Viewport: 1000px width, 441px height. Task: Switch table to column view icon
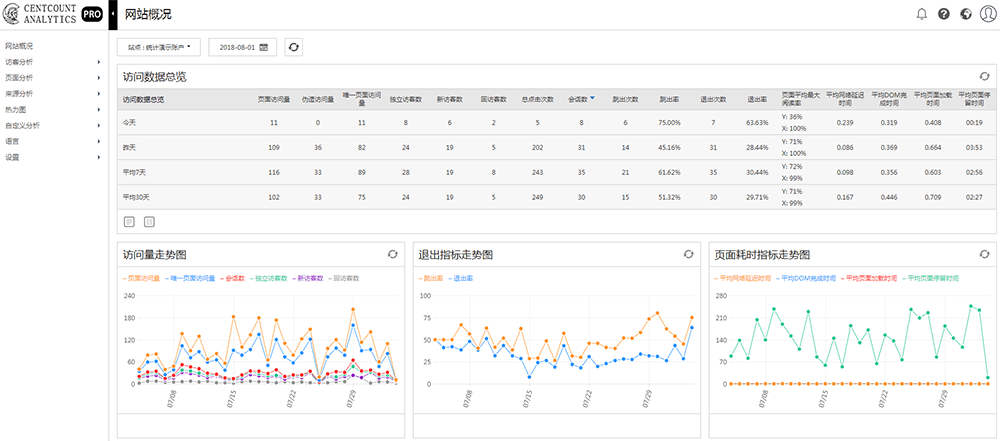point(149,221)
